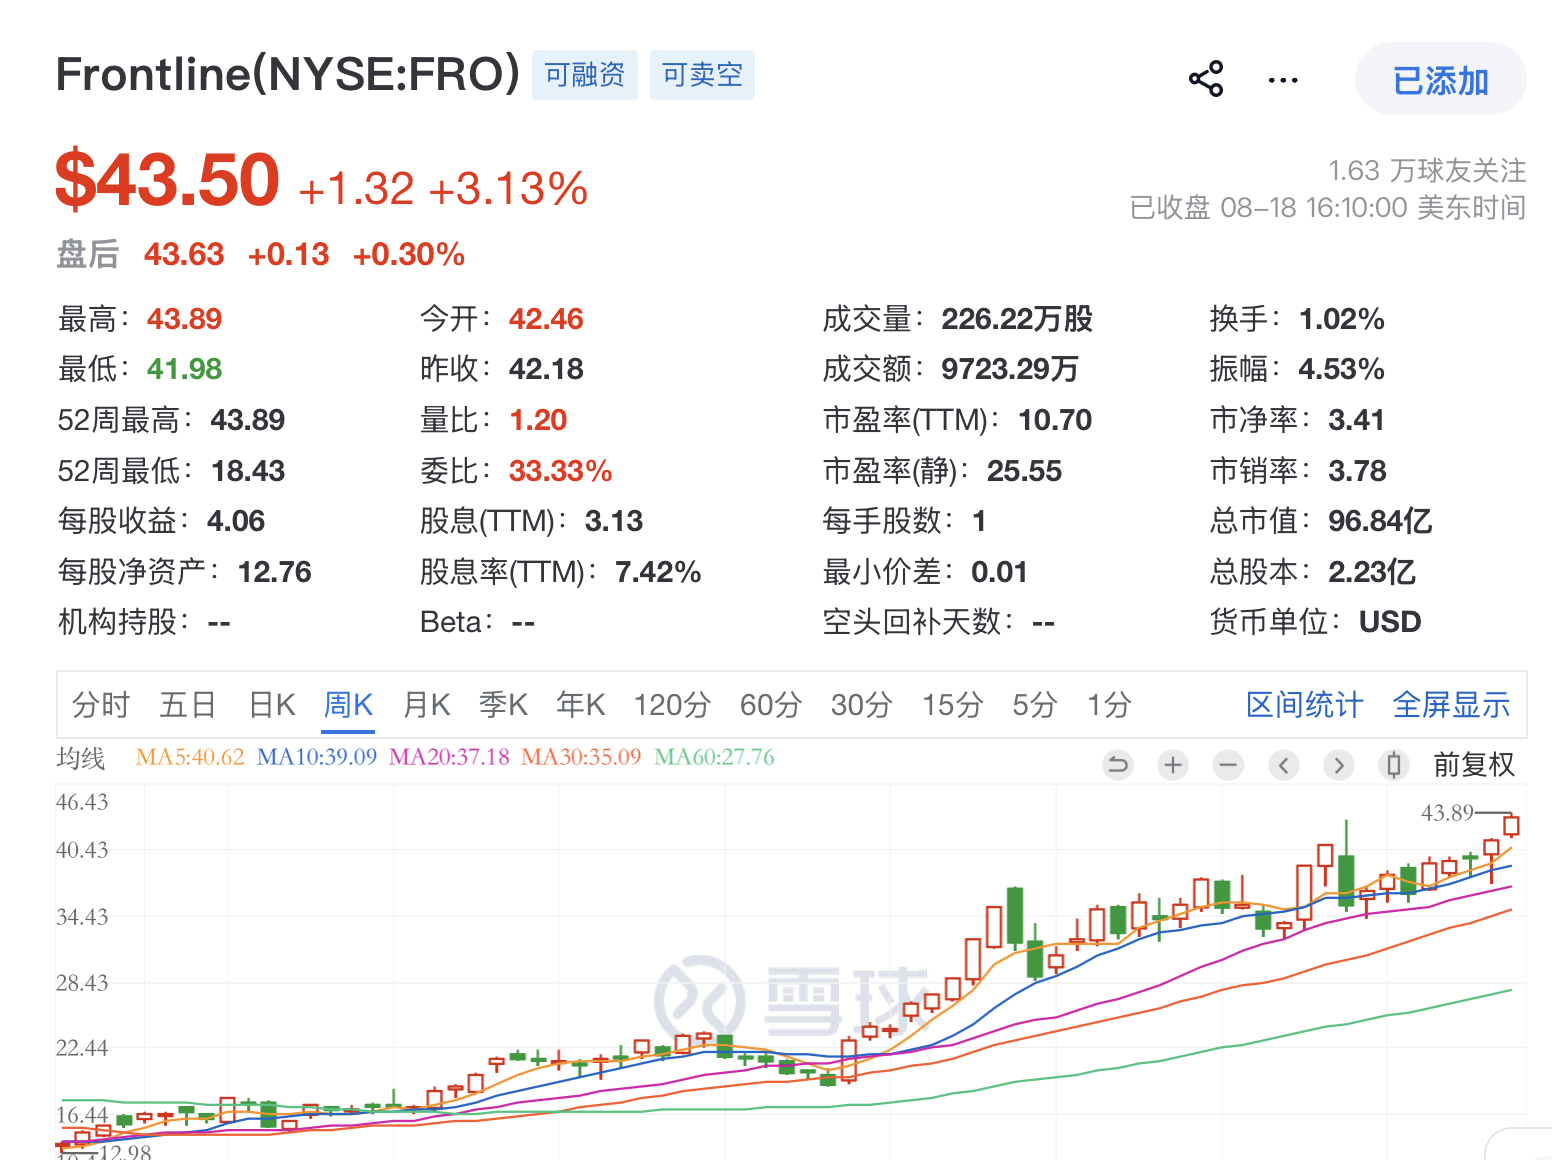Screen dimensions: 1552x1160
Task: Zoom out the K-line chart with minus icon
Action: click(1228, 766)
